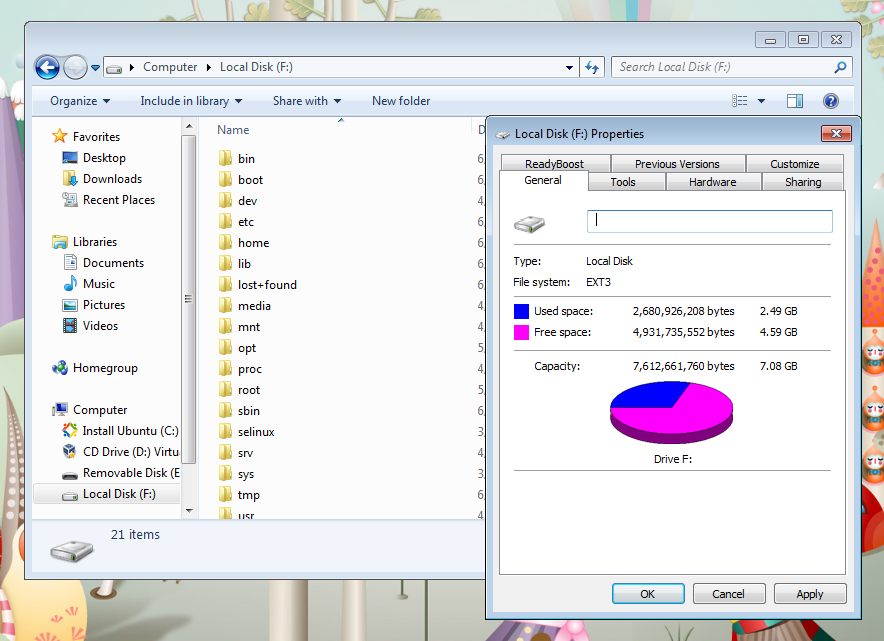This screenshot has width=884, height=641.
Task: Select the etc folder
Action: click(x=246, y=222)
